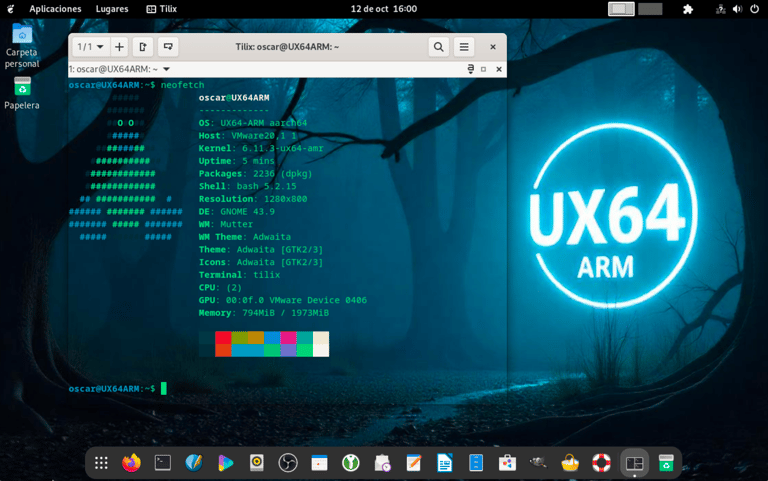
Task: Open the Papelera desktop icon
Action: click(22, 93)
